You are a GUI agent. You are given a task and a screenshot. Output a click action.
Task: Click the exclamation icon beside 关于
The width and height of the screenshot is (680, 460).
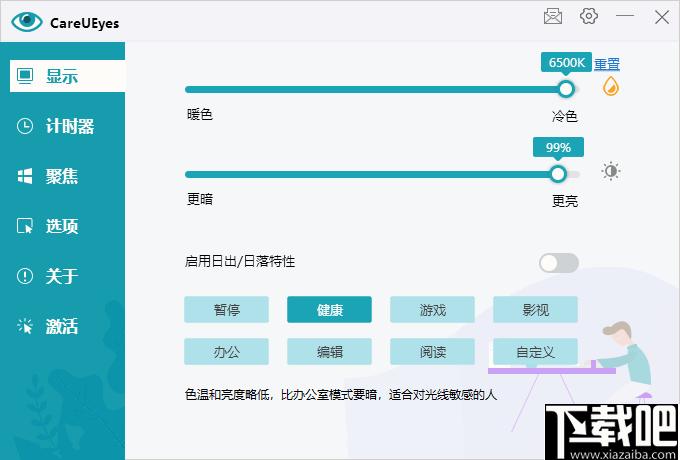(25, 276)
